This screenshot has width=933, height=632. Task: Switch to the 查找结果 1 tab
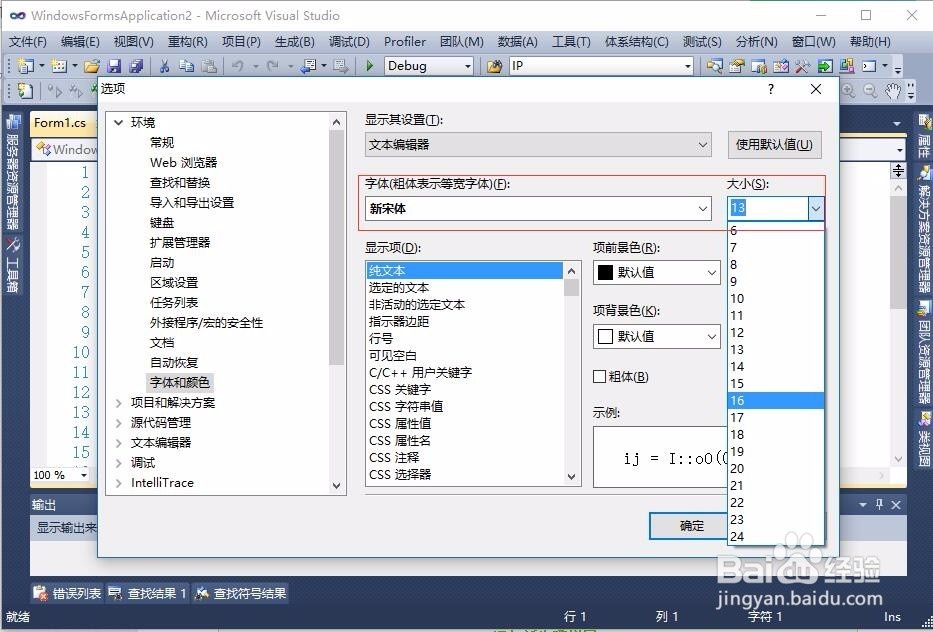(148, 593)
